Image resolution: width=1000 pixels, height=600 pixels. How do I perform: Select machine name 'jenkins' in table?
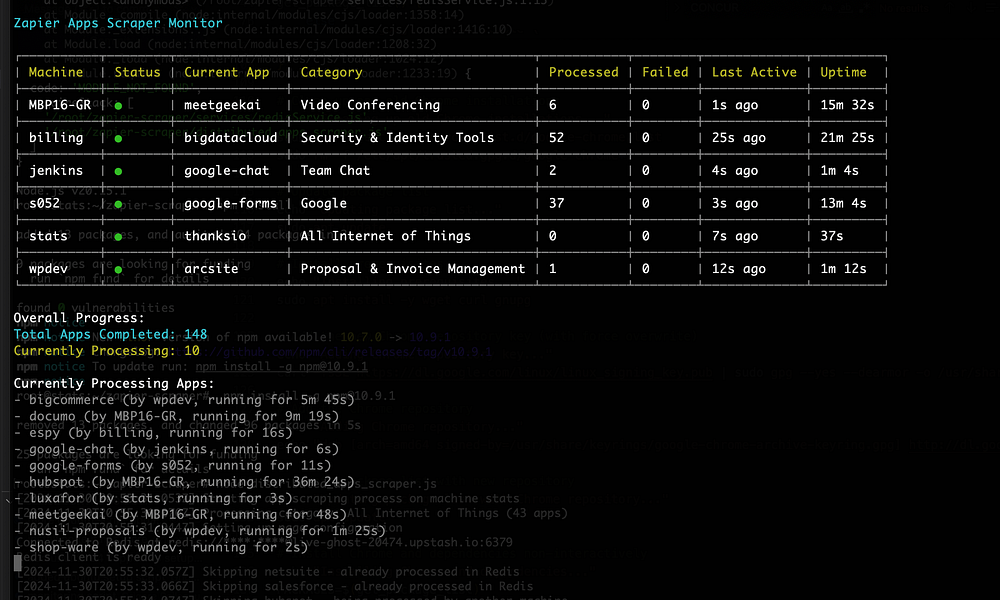coord(55,170)
